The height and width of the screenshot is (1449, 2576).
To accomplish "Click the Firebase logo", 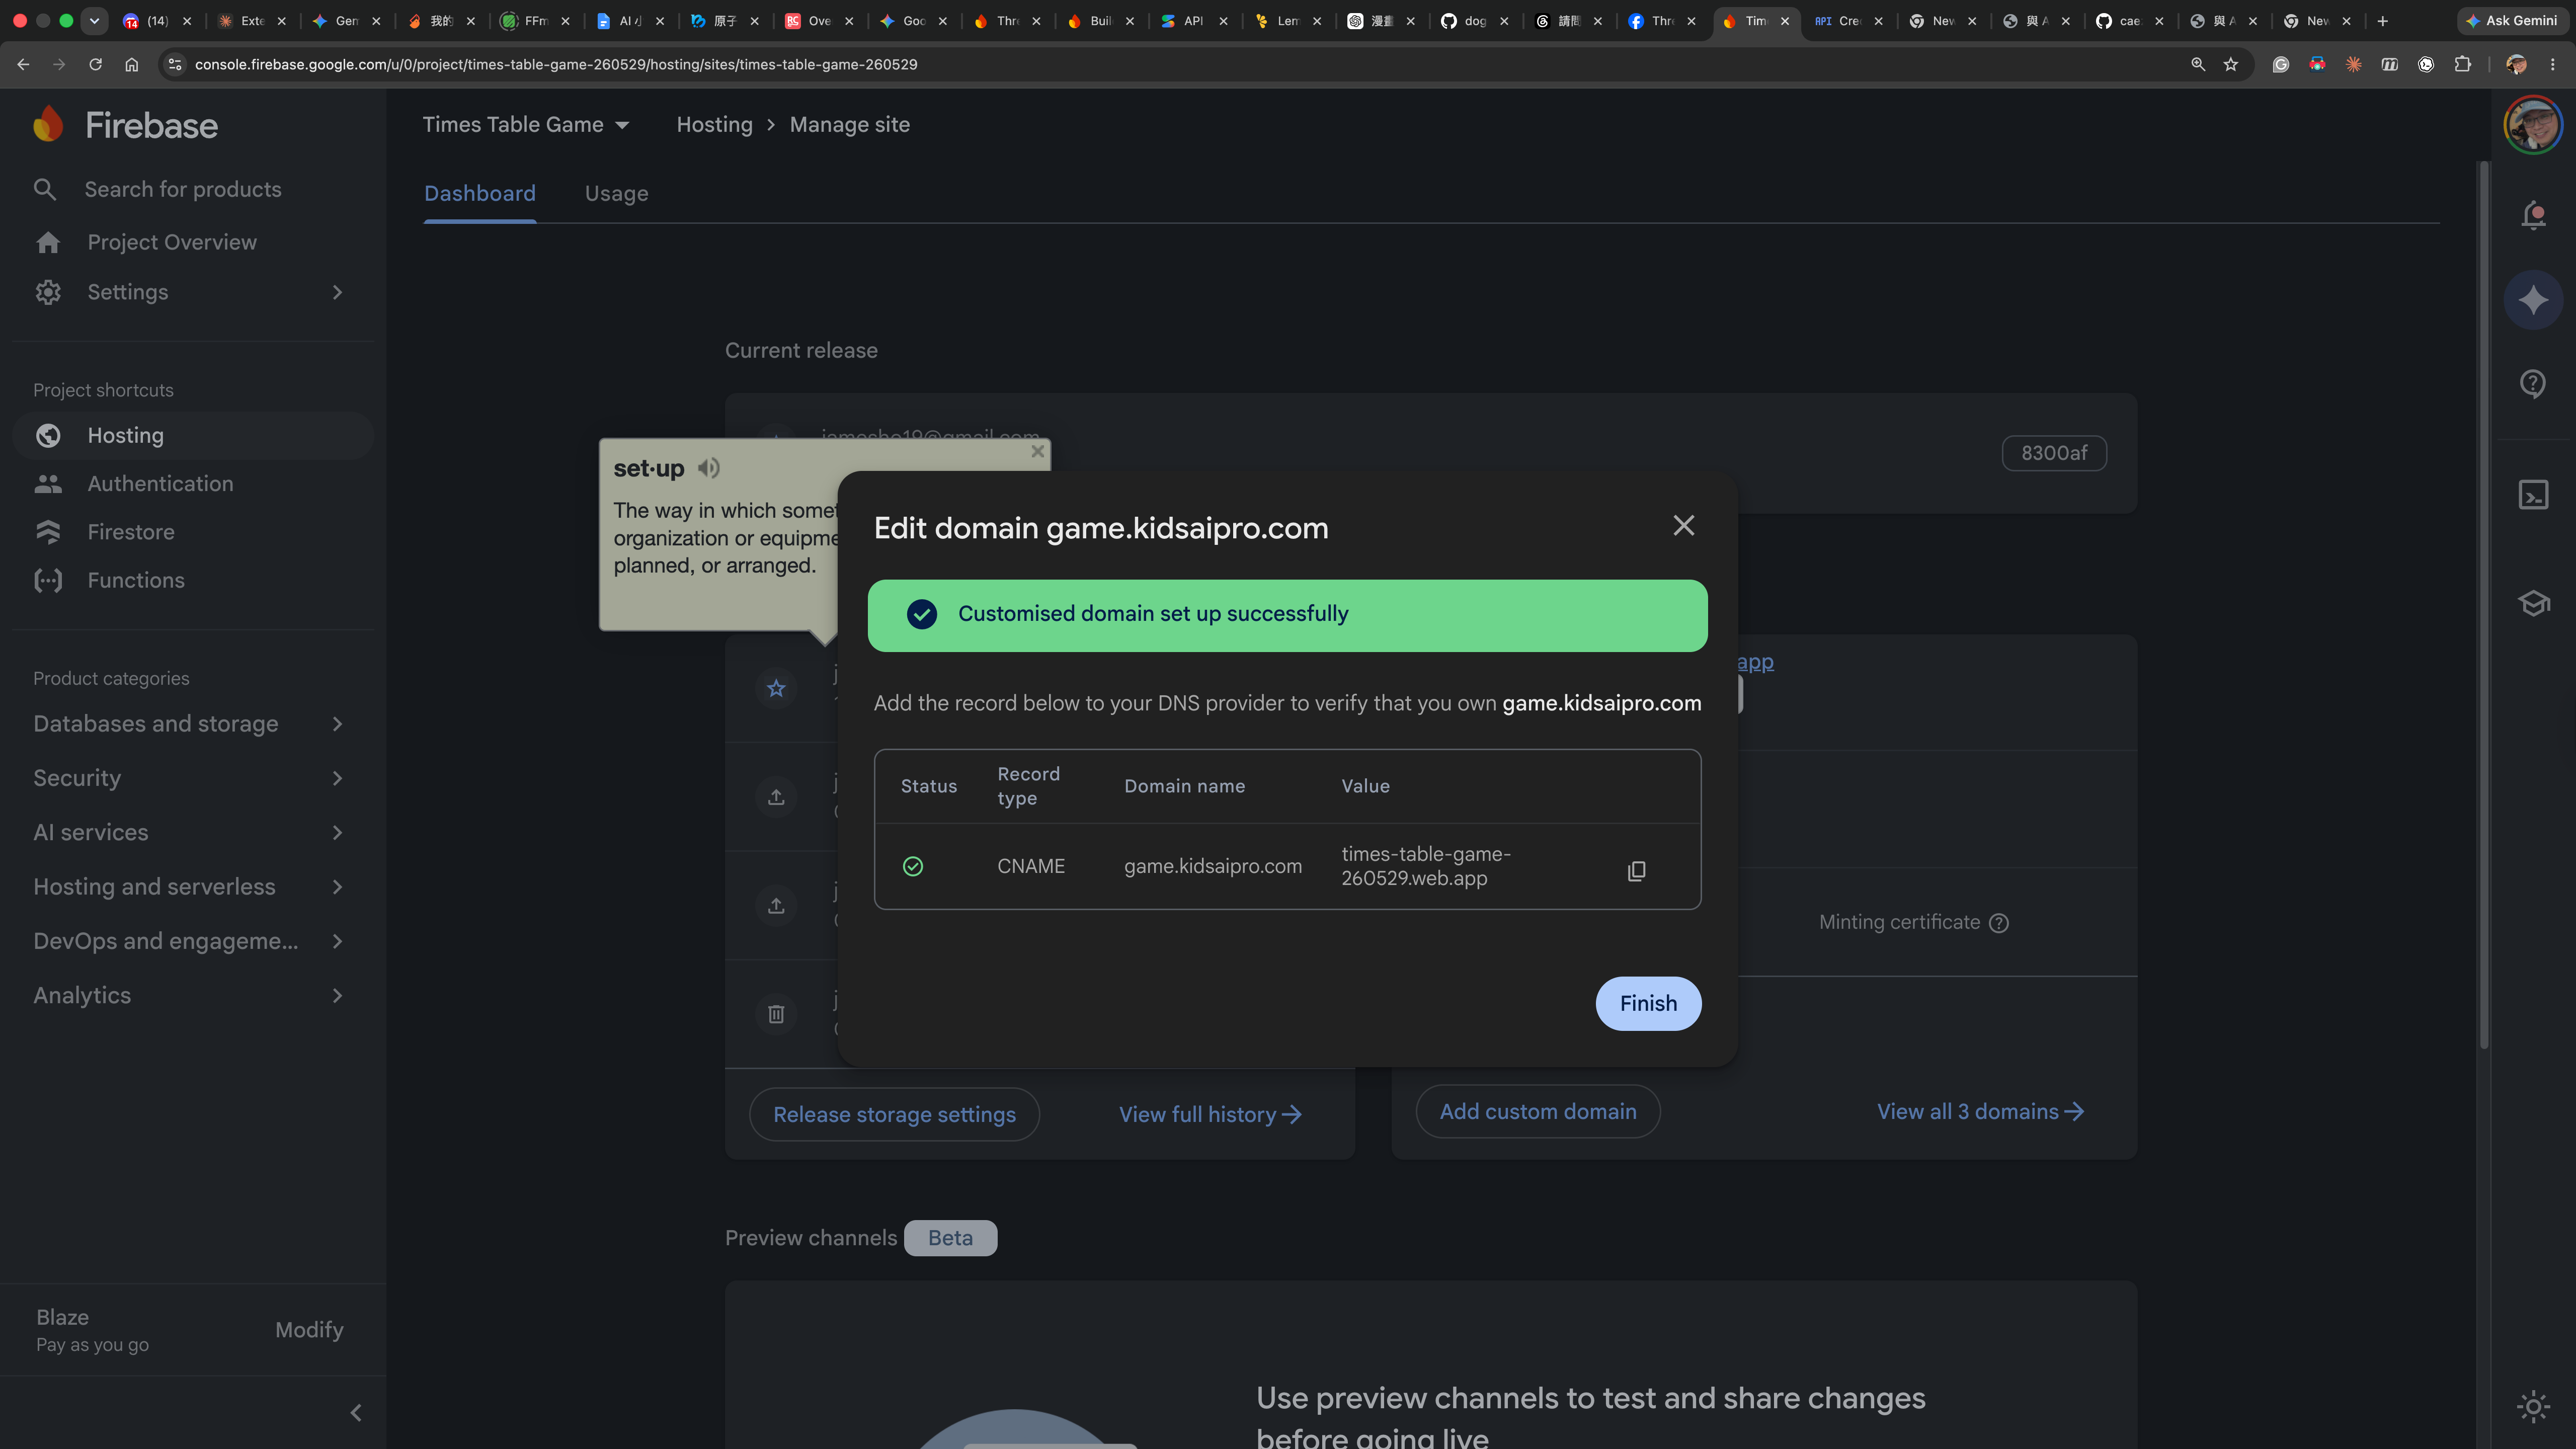I will point(125,125).
